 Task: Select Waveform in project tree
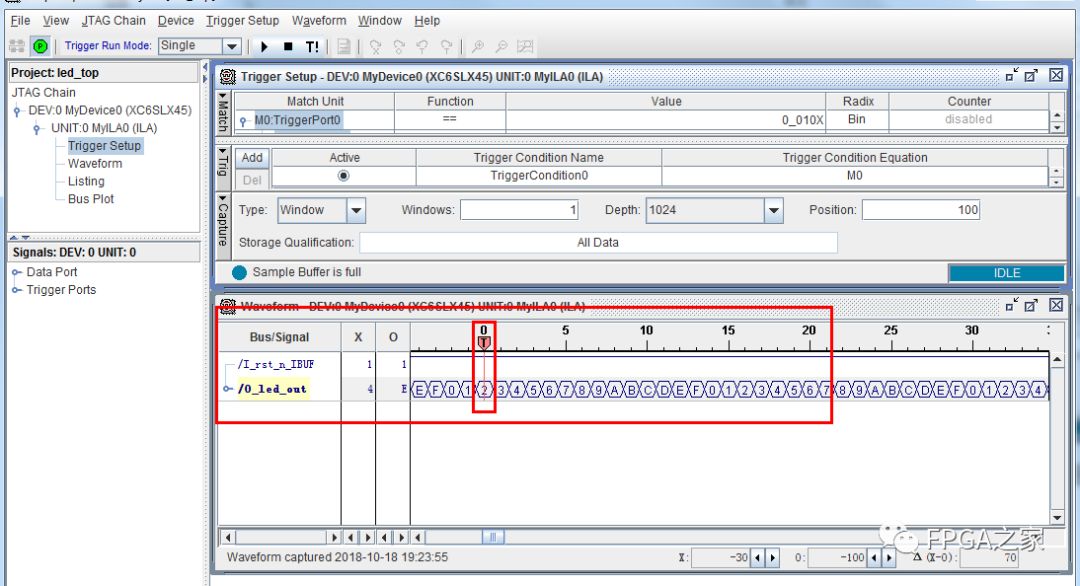coord(95,164)
